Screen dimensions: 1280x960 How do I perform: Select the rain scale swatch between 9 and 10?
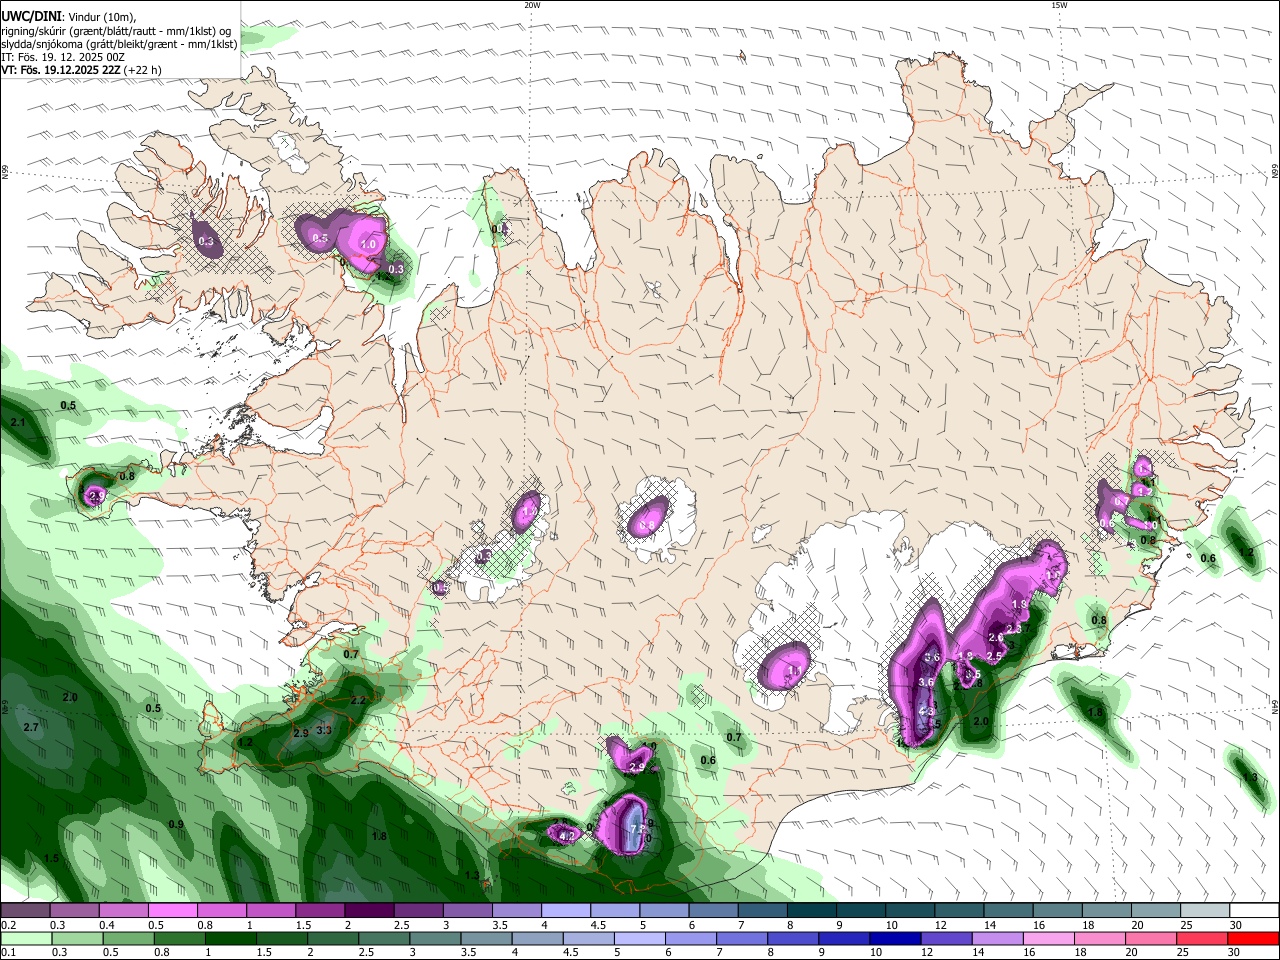pyautogui.click(x=845, y=939)
